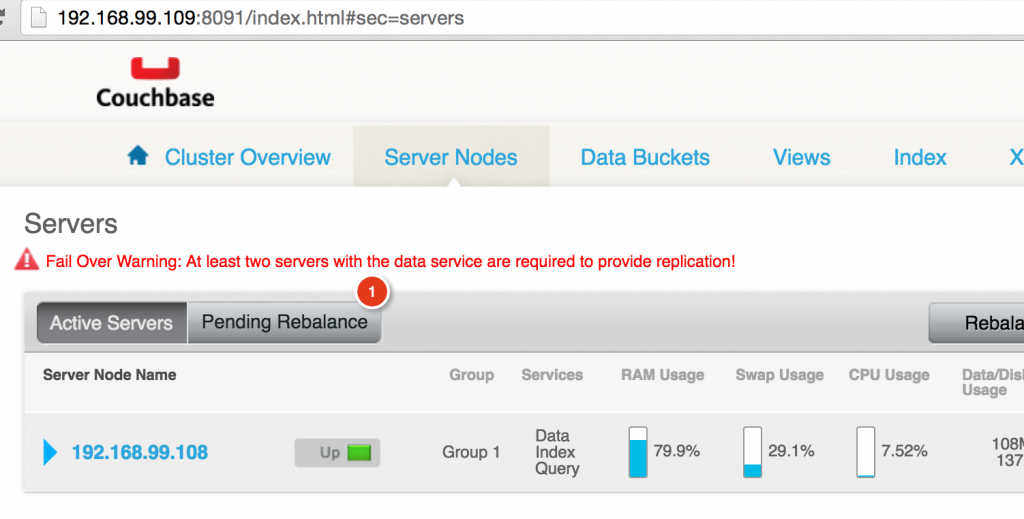1024x519 pixels.
Task: Click the Swap Usage column header
Action: (779, 375)
